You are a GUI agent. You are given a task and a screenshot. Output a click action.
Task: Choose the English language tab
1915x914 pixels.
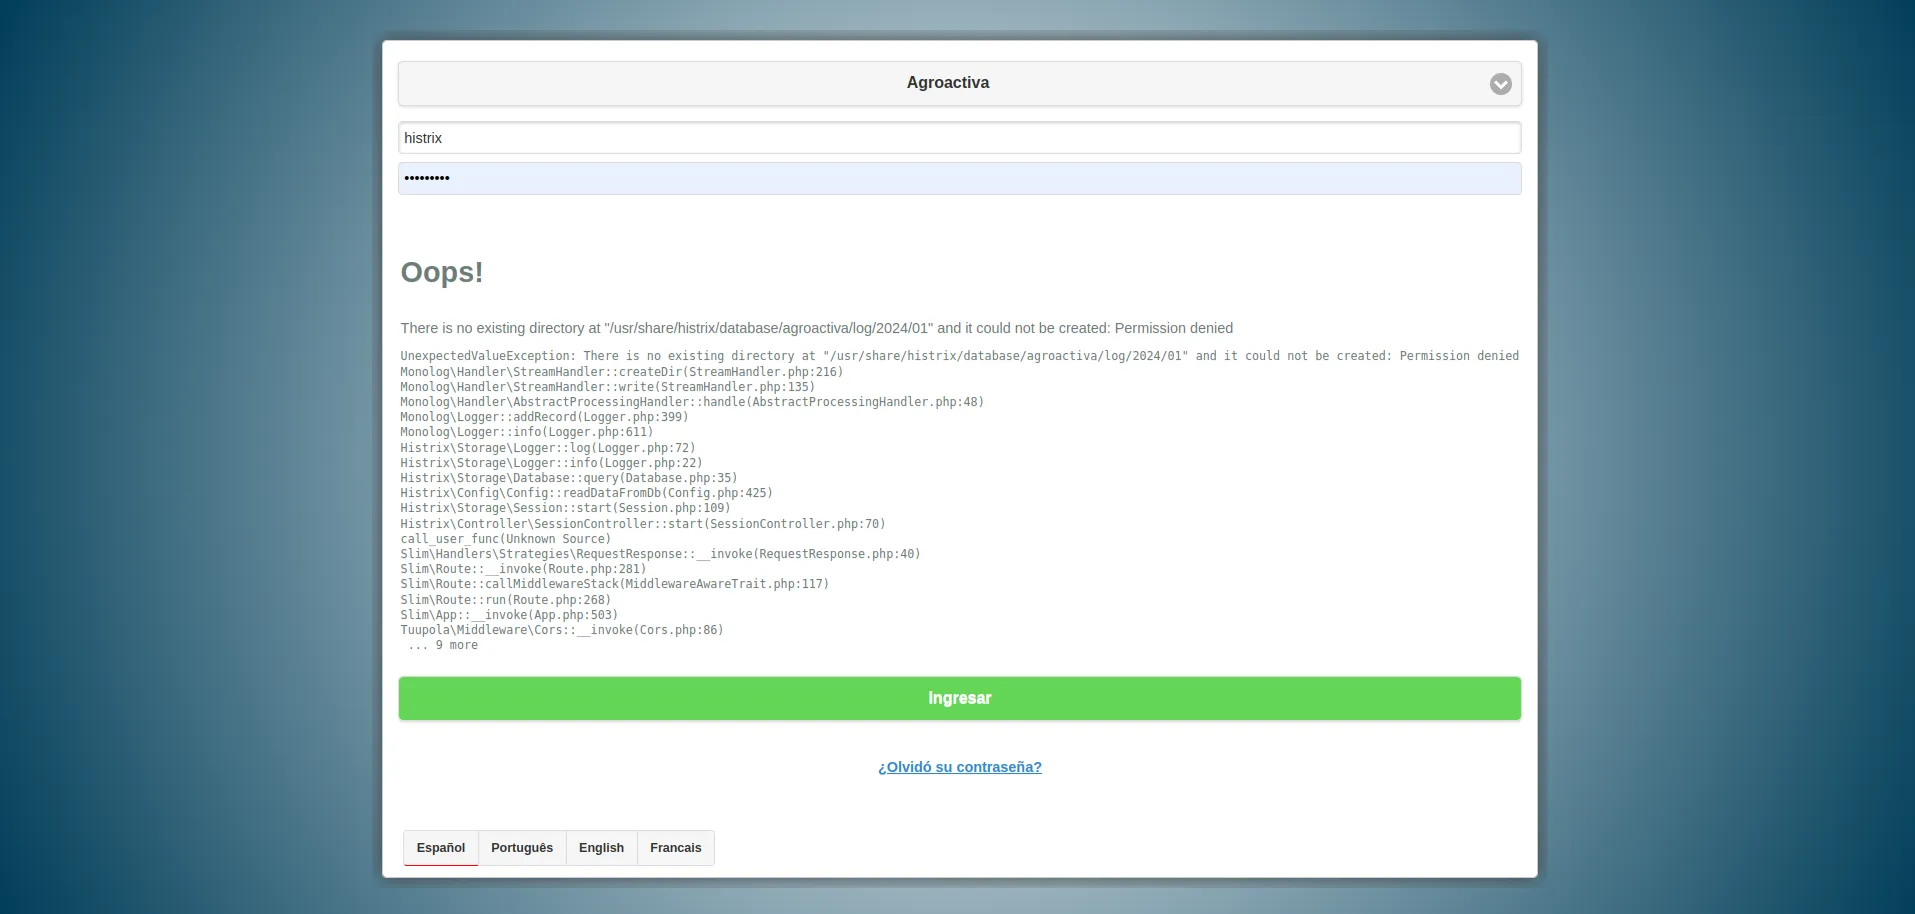(601, 848)
